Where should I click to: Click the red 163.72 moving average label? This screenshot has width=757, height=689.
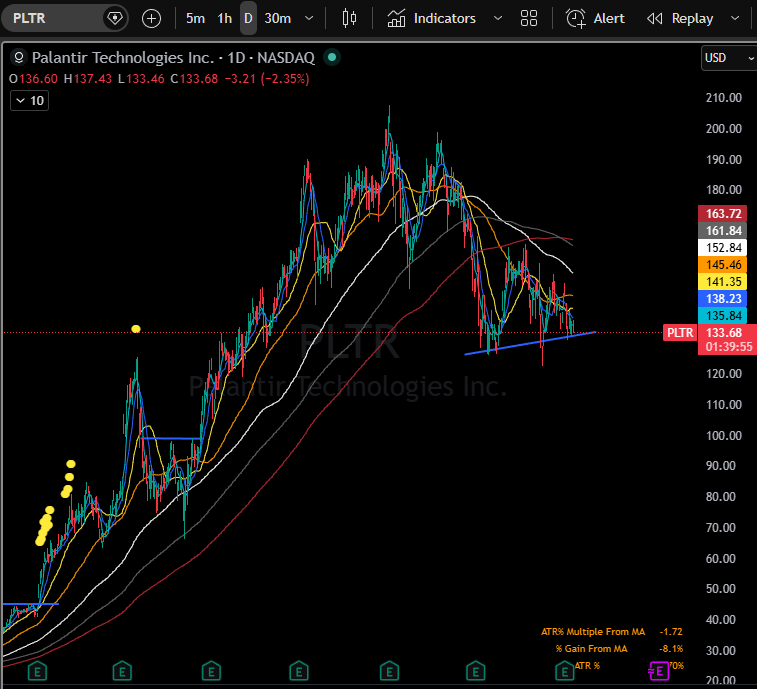[723, 213]
